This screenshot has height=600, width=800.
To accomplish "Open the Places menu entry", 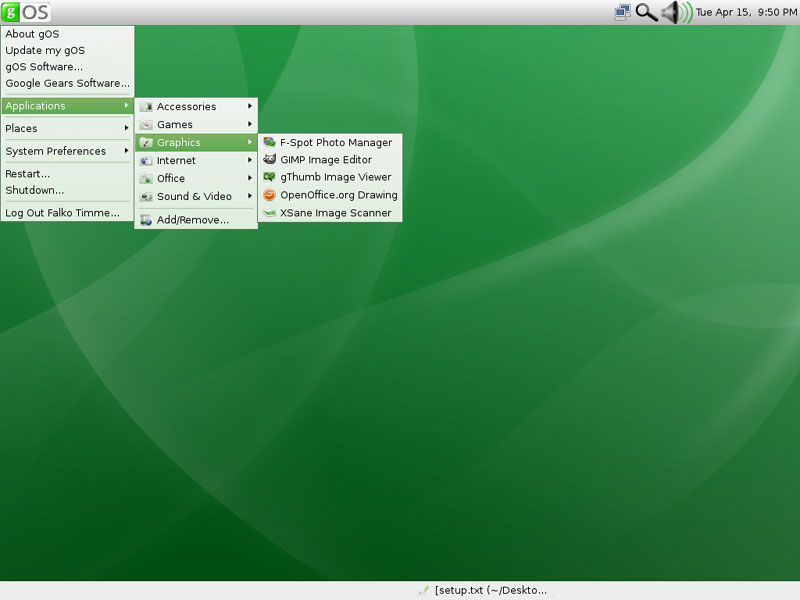I will pyautogui.click(x=67, y=128).
